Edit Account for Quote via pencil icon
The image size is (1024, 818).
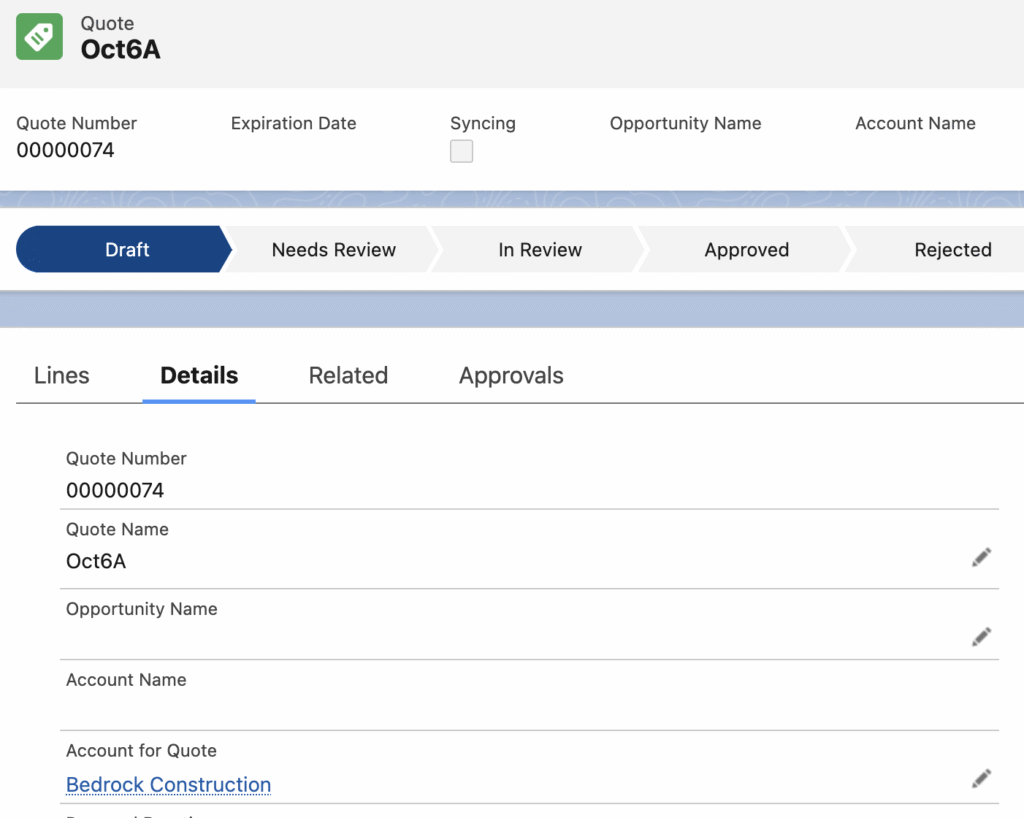click(x=981, y=778)
